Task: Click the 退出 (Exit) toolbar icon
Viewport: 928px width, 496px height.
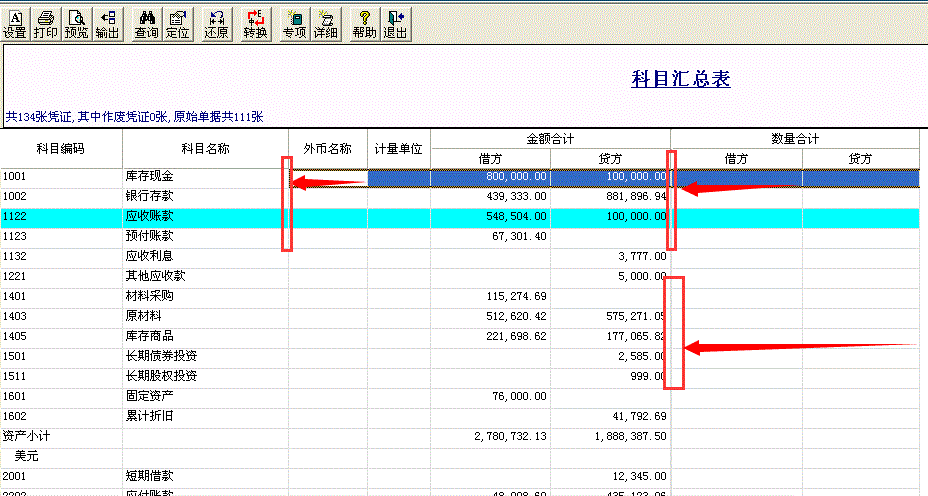Action: point(395,23)
